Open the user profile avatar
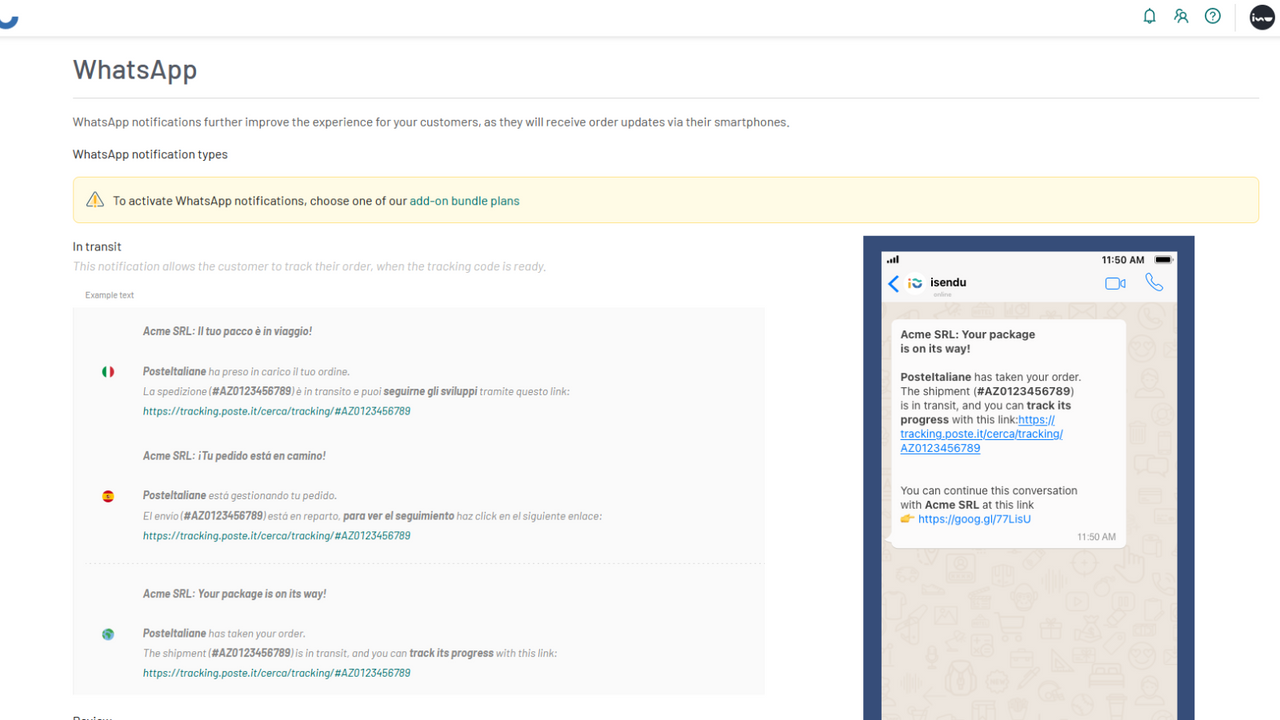The width and height of the screenshot is (1280, 720). [1262, 17]
